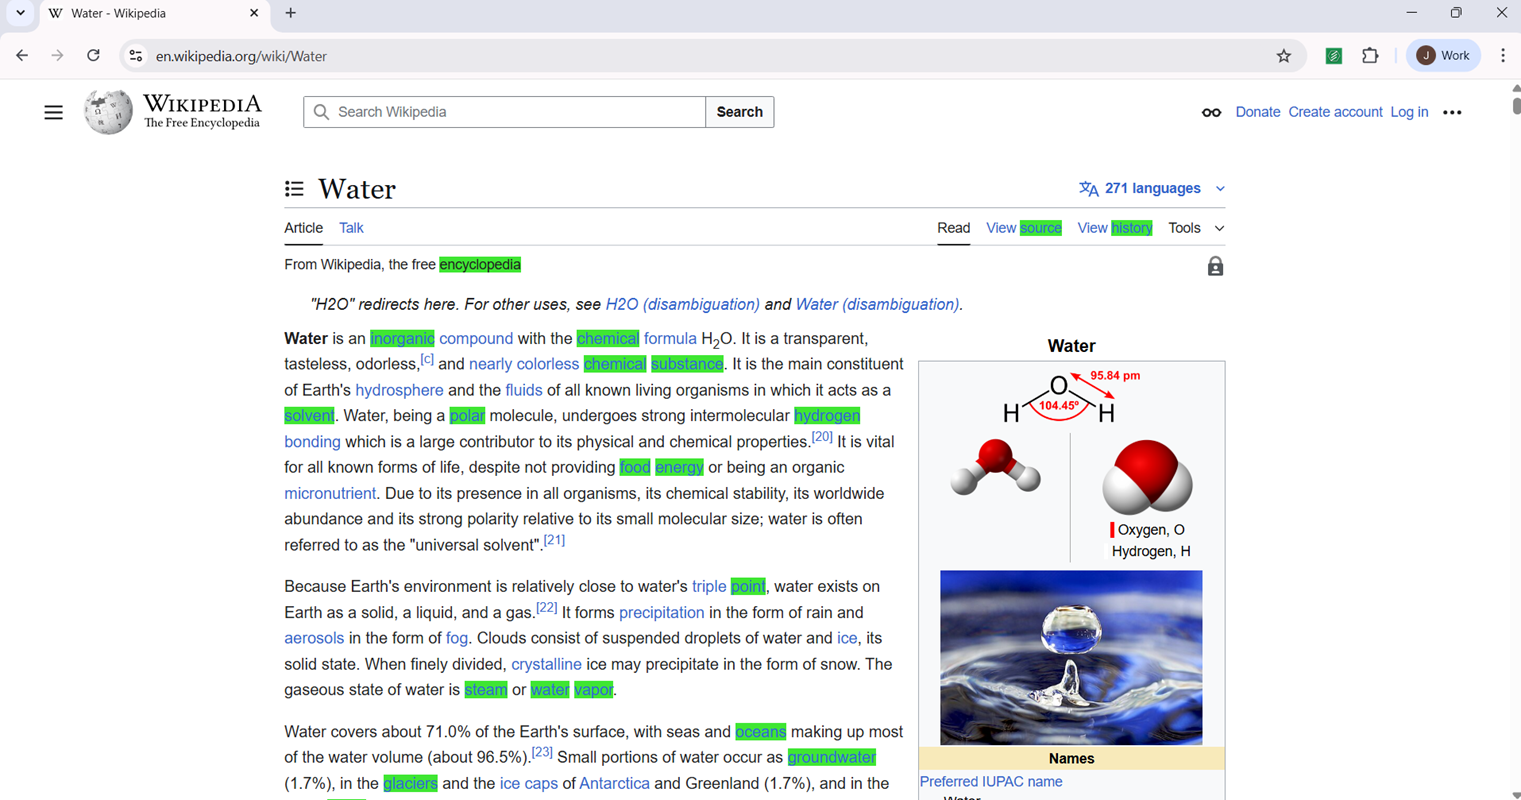Image resolution: width=1521 pixels, height=800 pixels.
Task: Click the green highlighter extension icon
Action: (x=1333, y=56)
